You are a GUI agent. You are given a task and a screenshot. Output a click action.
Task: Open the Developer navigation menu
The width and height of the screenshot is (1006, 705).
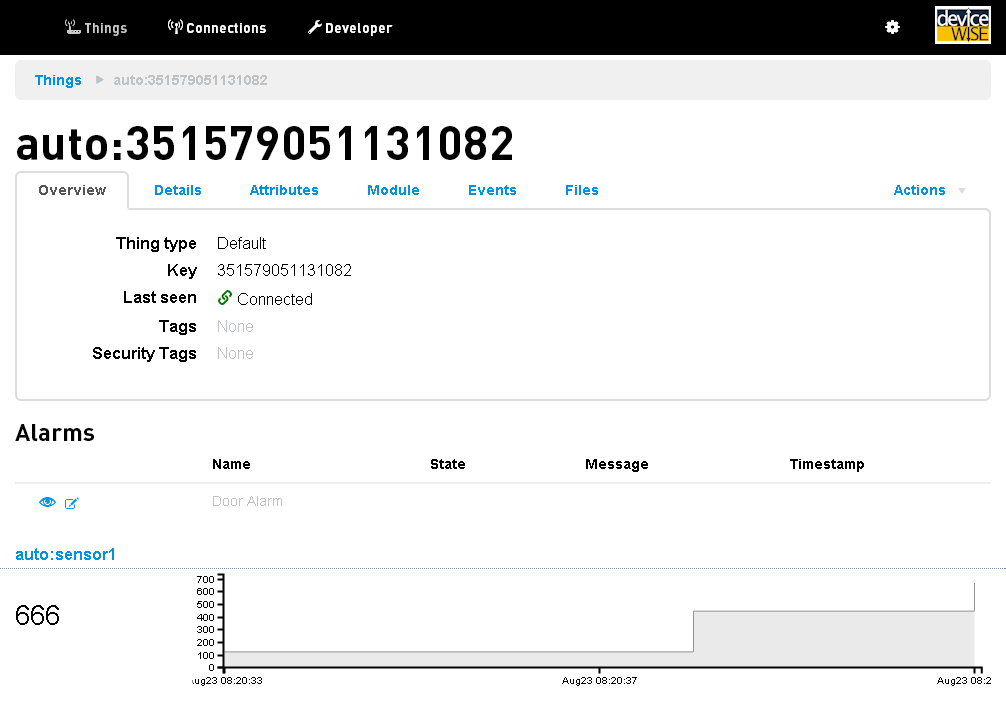coord(350,28)
